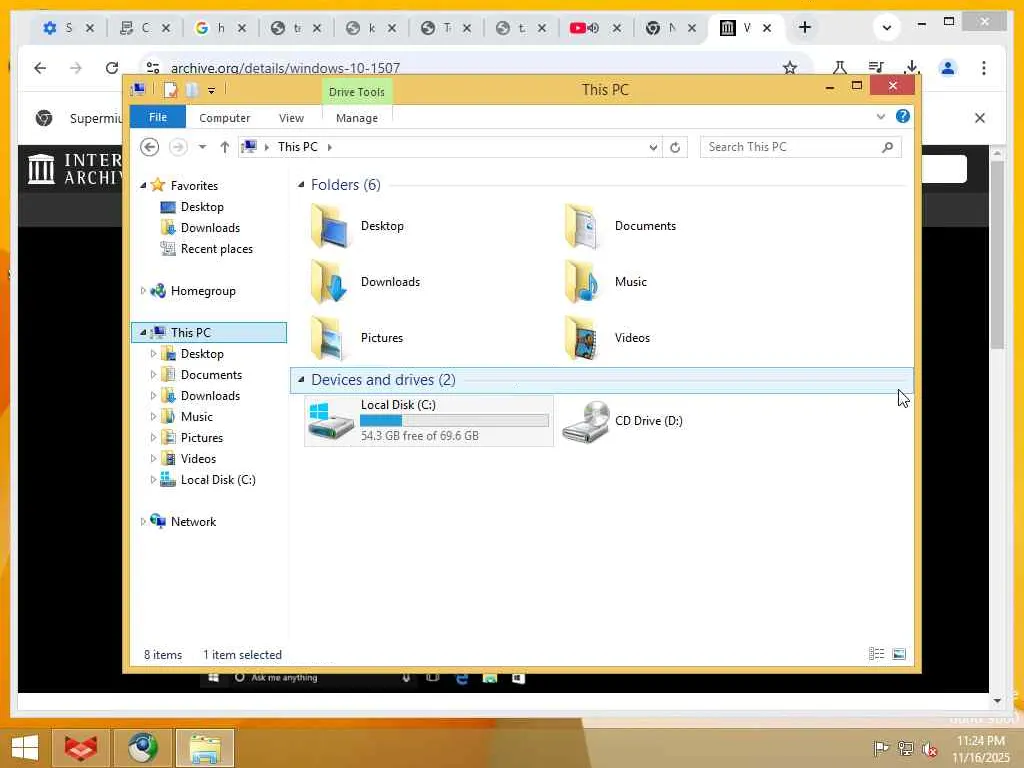The height and width of the screenshot is (768, 1024).
Task: Select Downloads in Favorites list
Action: [200, 228]
